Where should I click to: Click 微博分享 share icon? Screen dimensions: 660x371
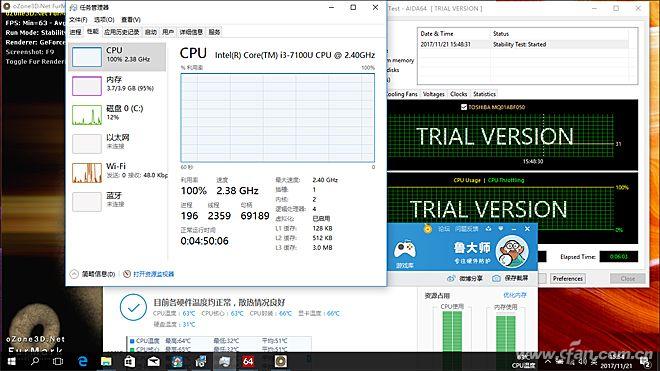click(451, 279)
